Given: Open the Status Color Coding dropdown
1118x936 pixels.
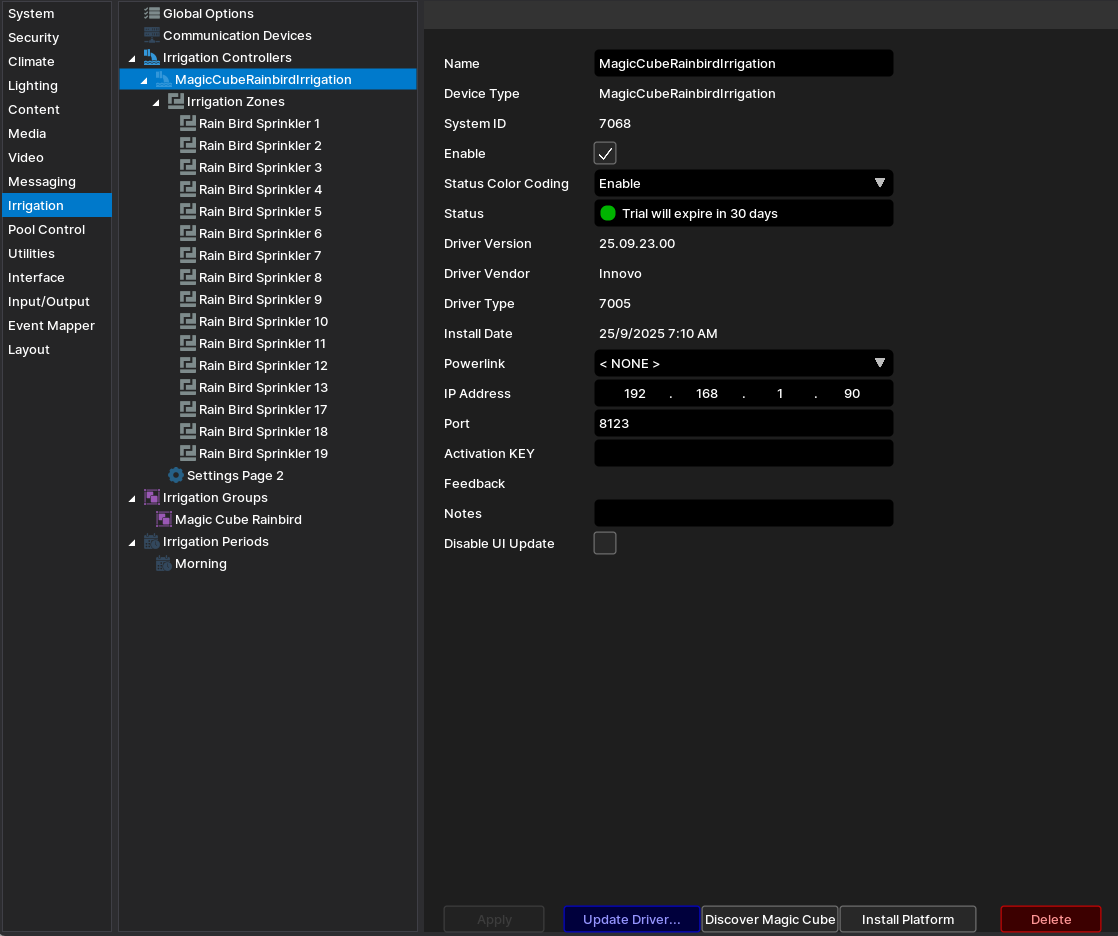Looking at the screenshot, I should pos(743,184).
